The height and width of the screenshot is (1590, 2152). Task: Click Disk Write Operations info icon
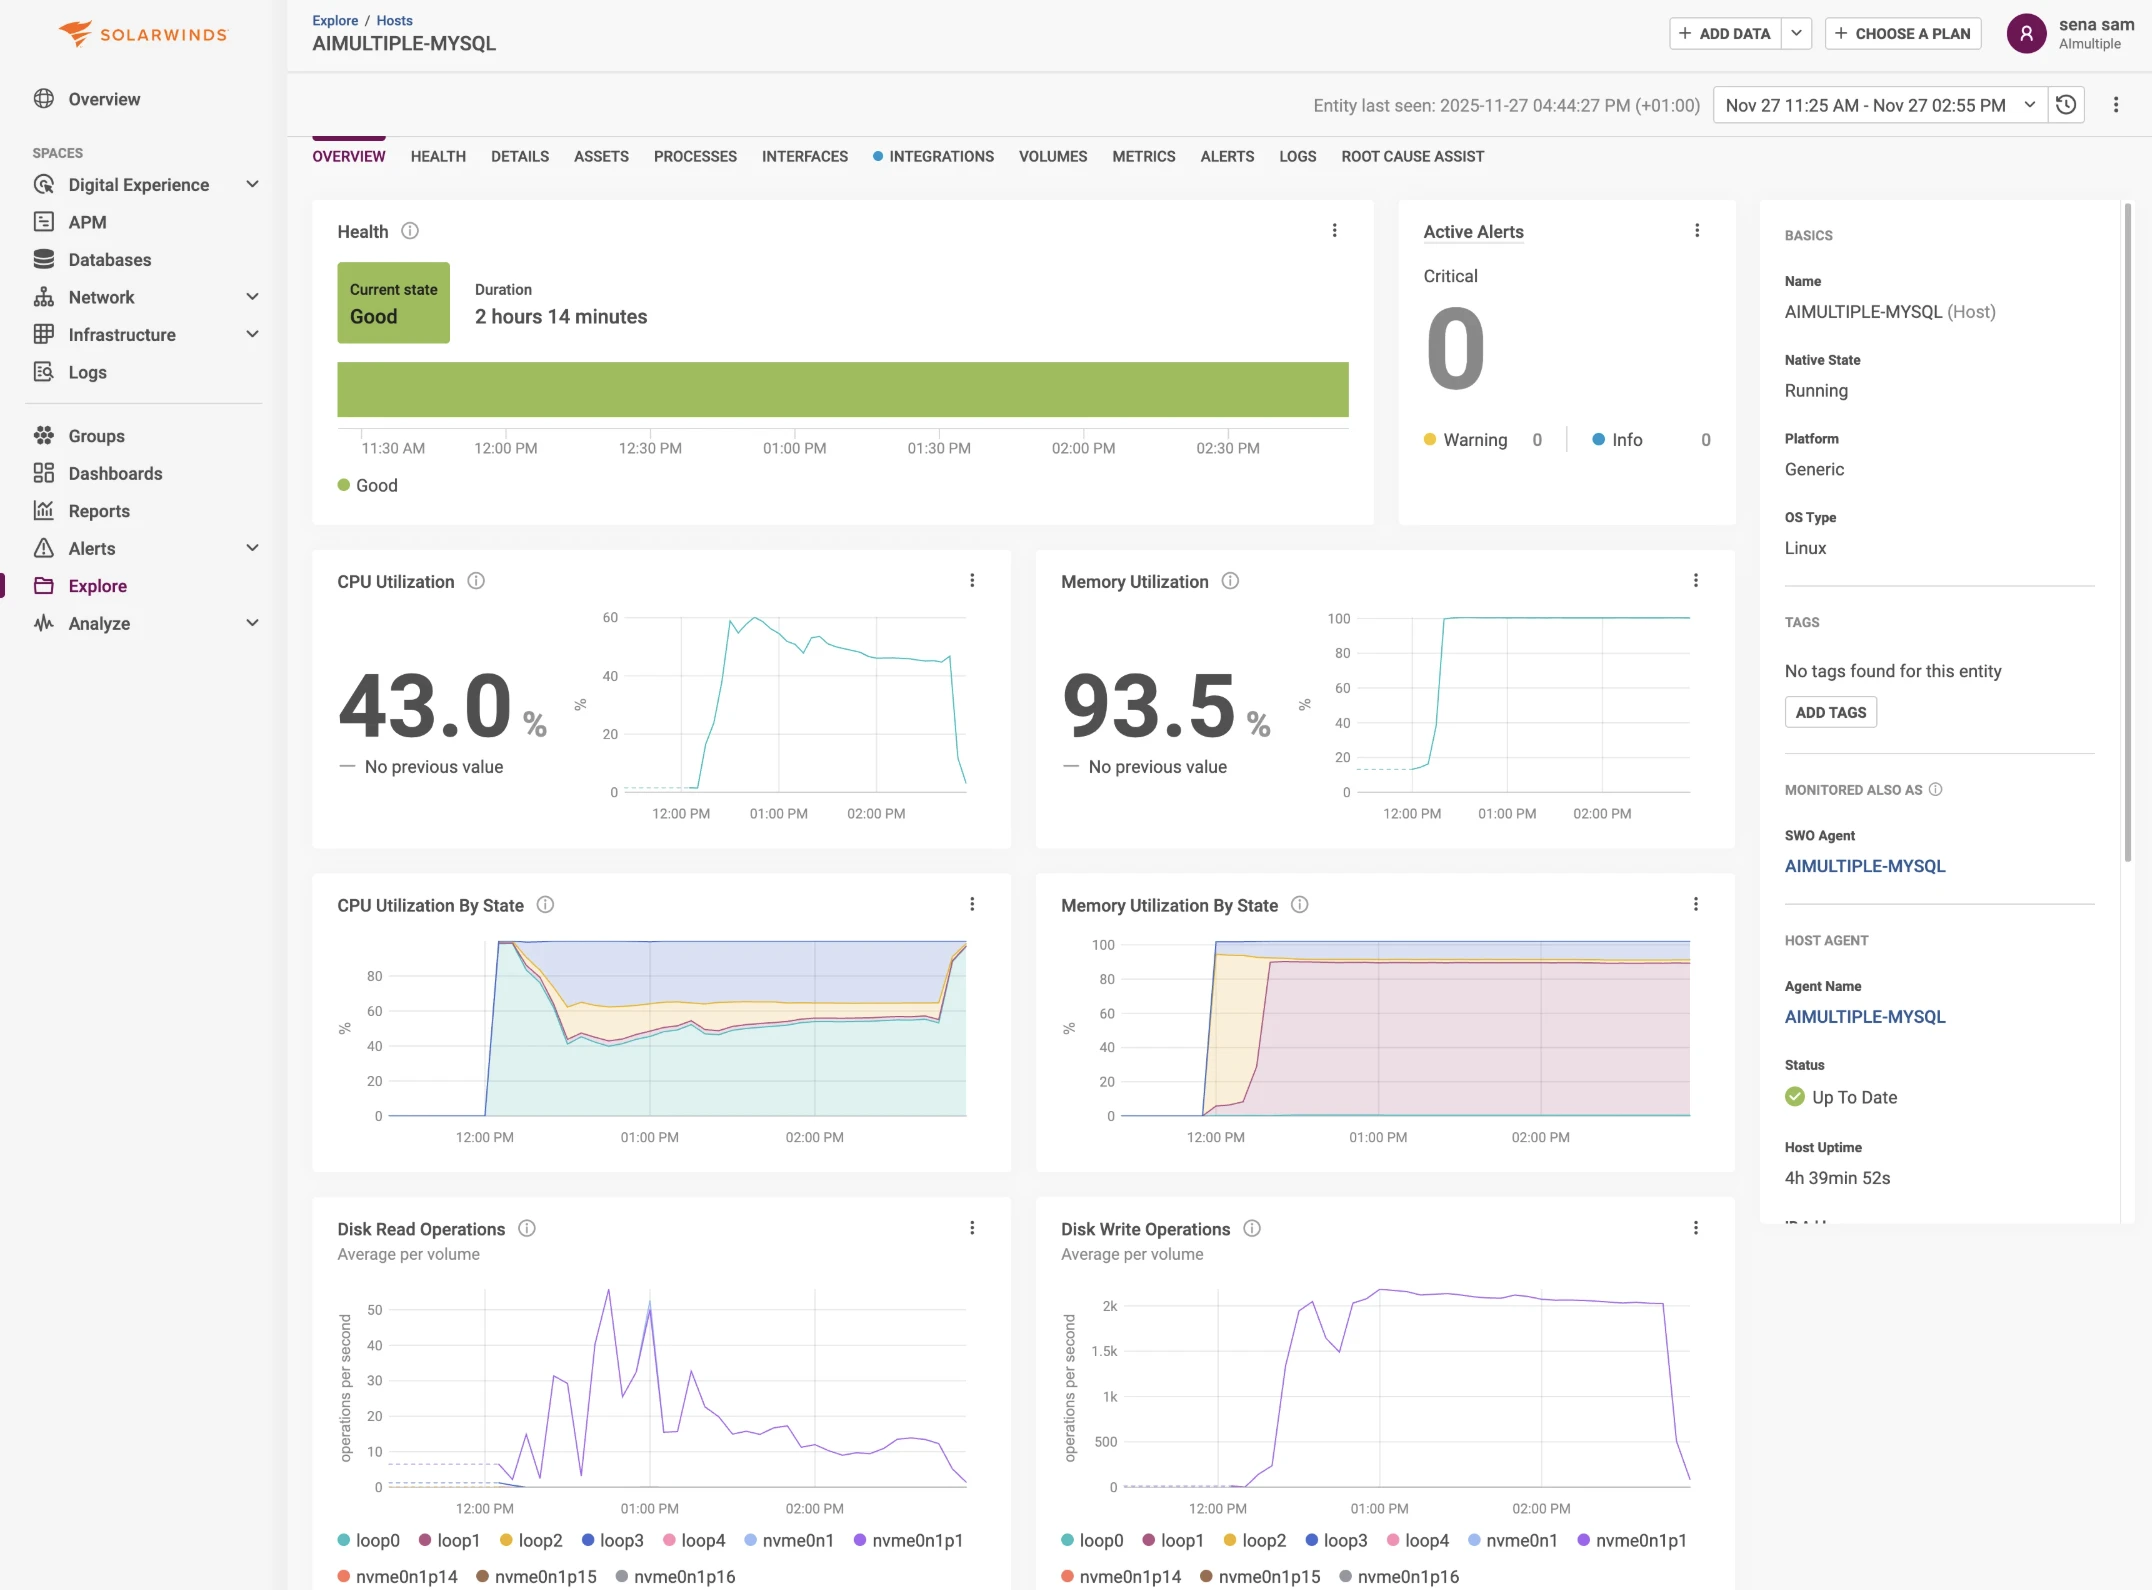coord(1252,1228)
